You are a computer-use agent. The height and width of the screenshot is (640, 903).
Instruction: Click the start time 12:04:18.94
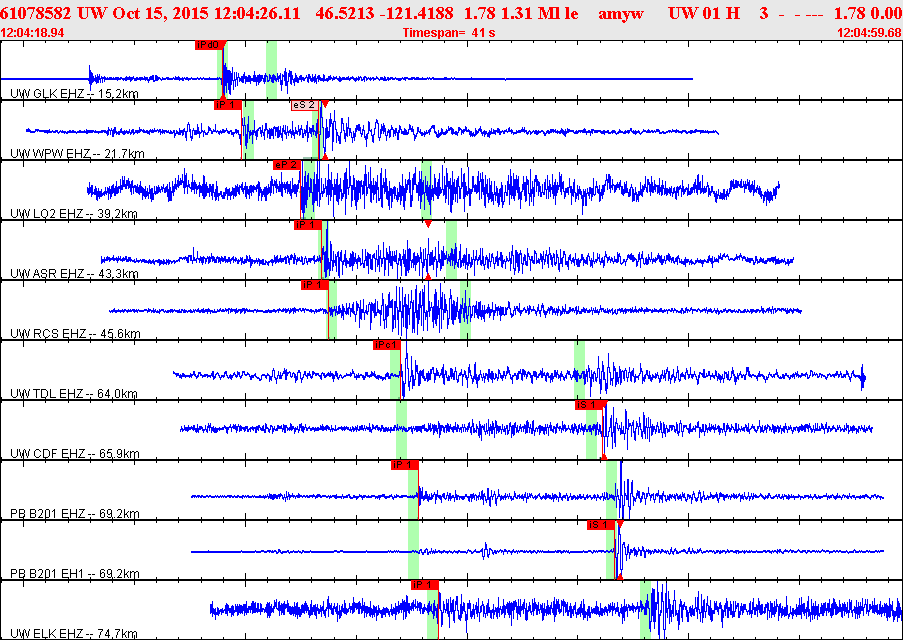[33, 33]
